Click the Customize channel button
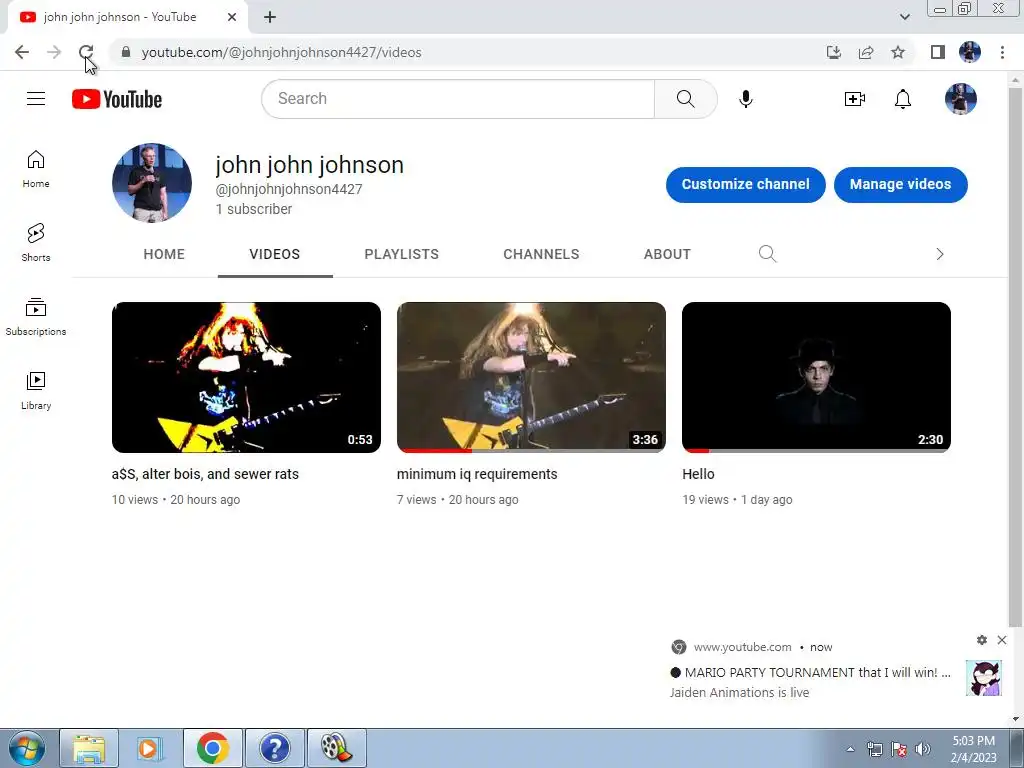This screenshot has height=768, width=1024. [745, 184]
